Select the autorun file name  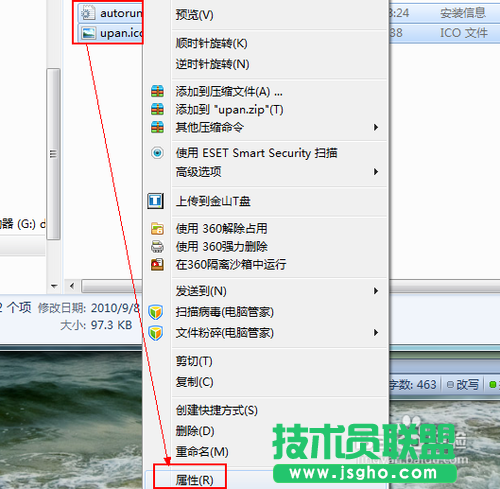point(121,13)
